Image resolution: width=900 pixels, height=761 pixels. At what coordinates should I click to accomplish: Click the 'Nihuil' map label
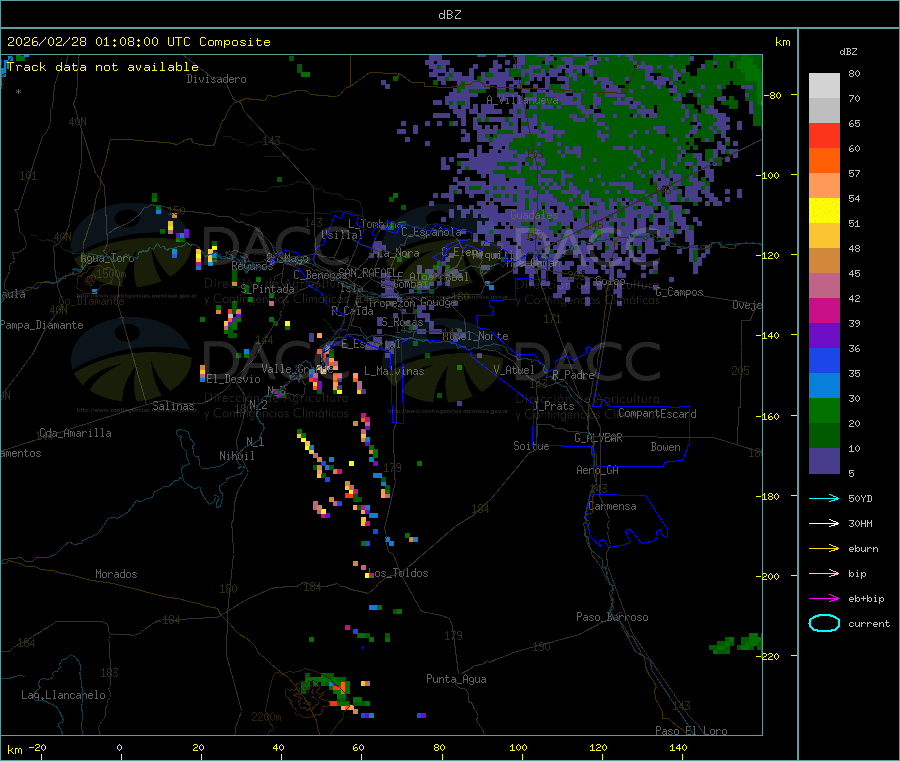[x=236, y=456]
